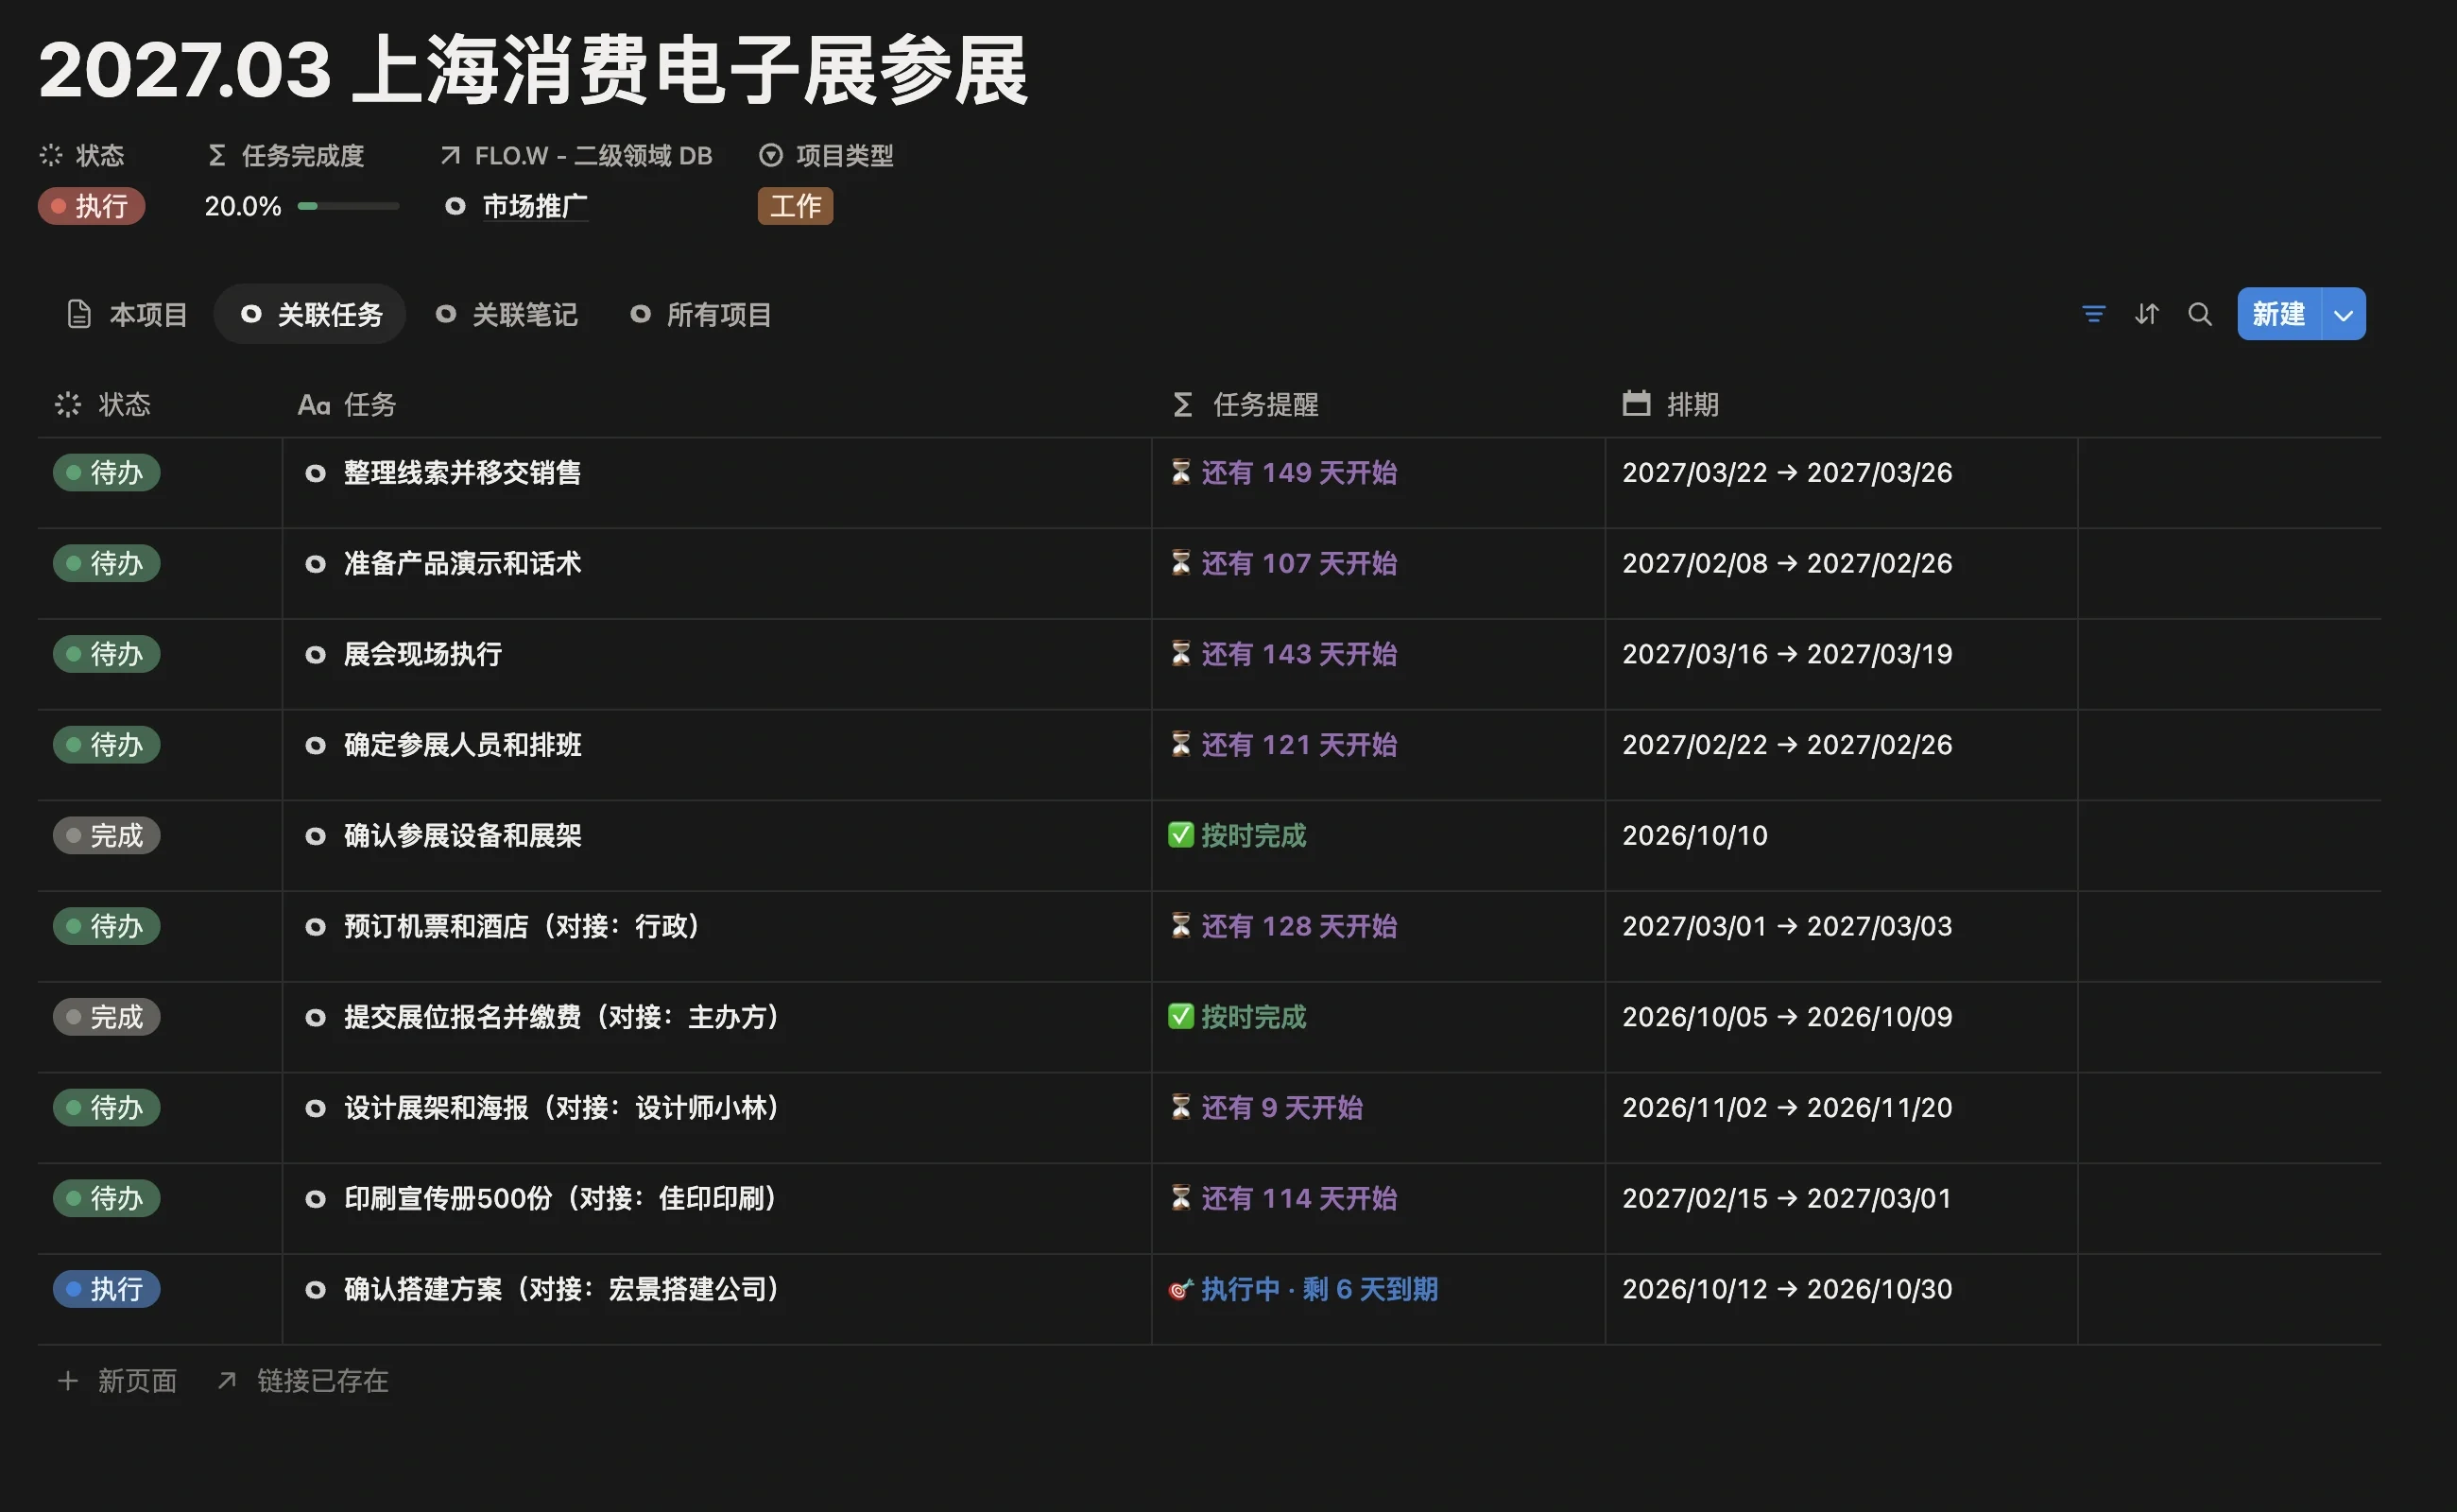Click the page icon of 确认参展设备和展架

[x=315, y=836]
